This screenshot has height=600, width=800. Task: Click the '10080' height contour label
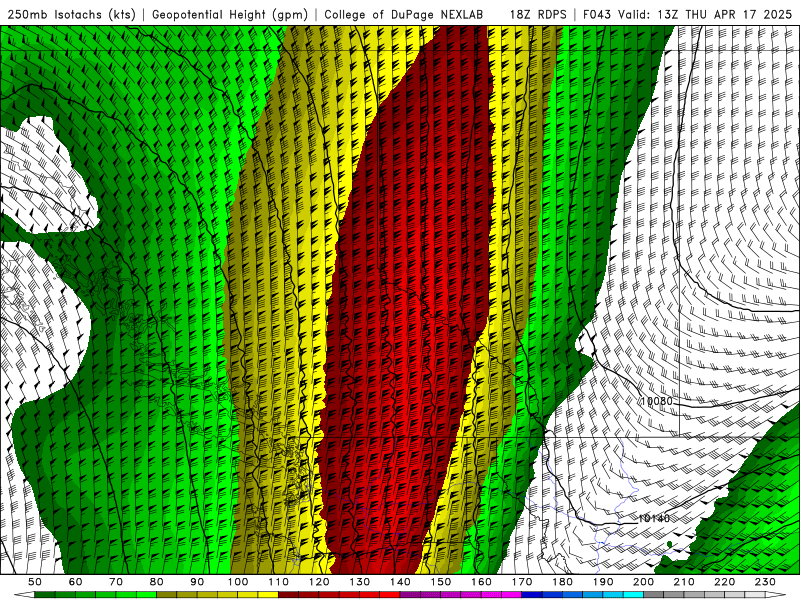pos(657,401)
